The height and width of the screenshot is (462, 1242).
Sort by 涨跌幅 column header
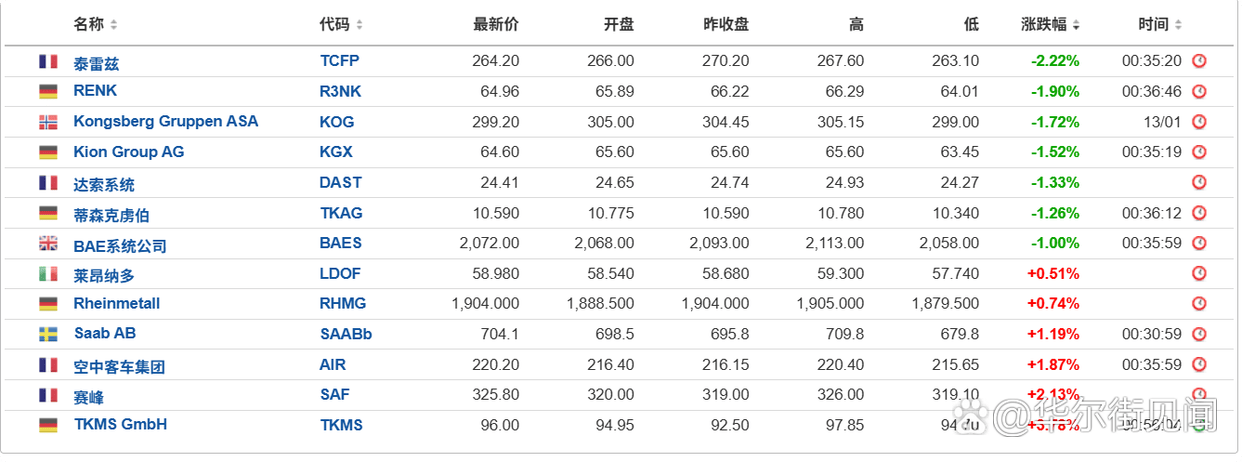click(x=1050, y=24)
